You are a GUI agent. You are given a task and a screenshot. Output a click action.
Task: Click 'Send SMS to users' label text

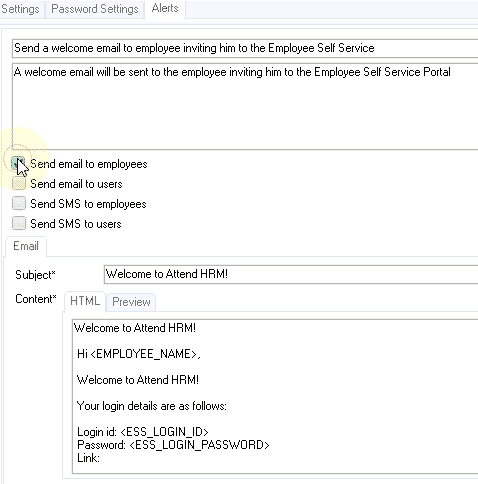point(76,224)
